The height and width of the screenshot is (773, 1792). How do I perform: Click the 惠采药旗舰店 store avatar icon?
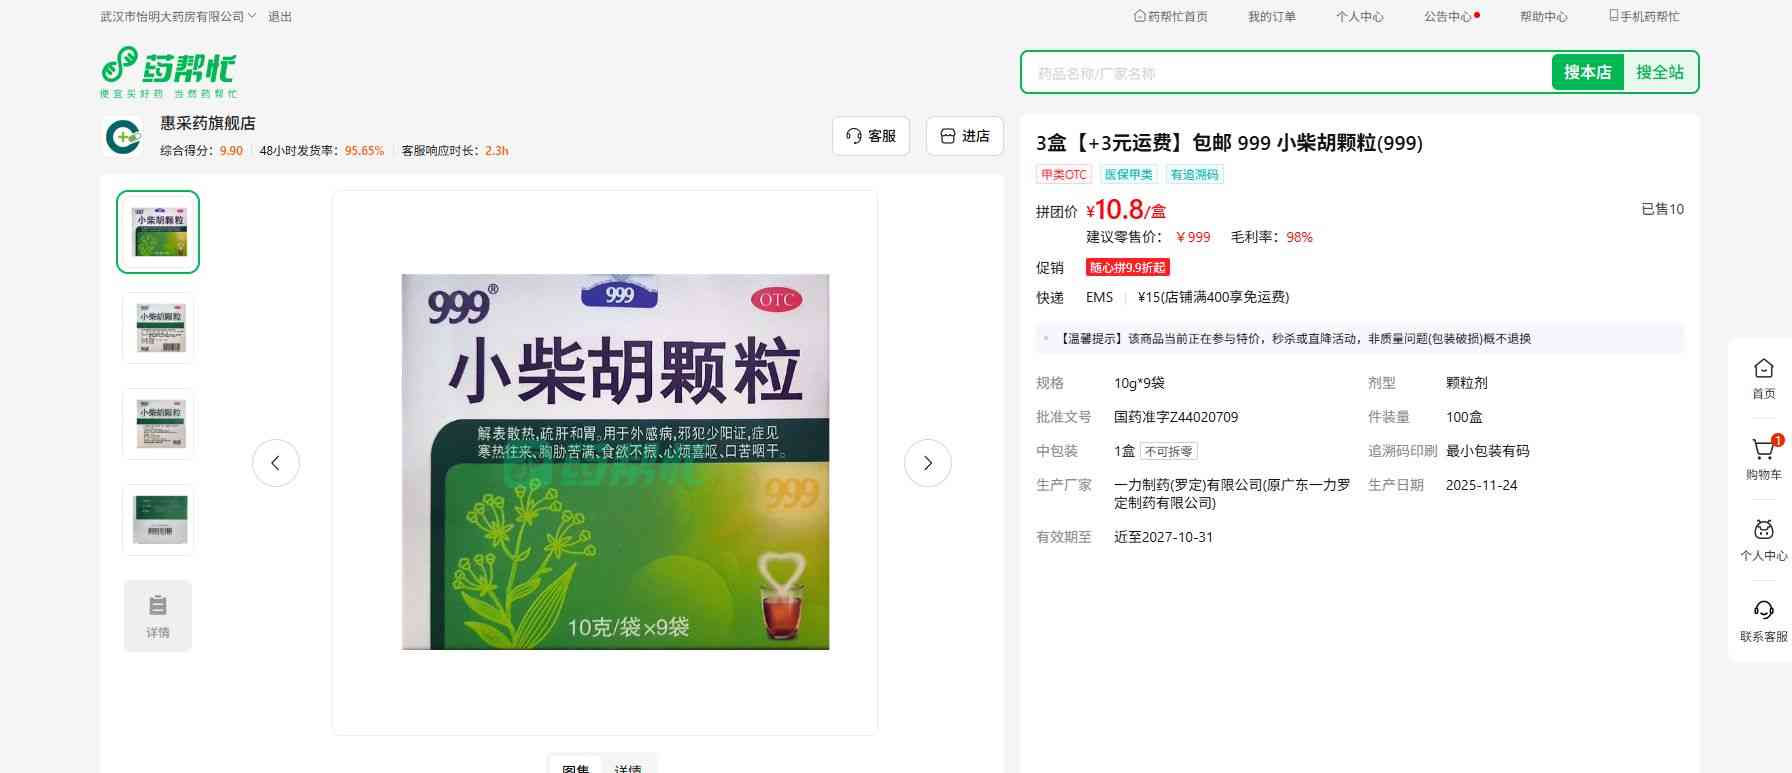123,137
